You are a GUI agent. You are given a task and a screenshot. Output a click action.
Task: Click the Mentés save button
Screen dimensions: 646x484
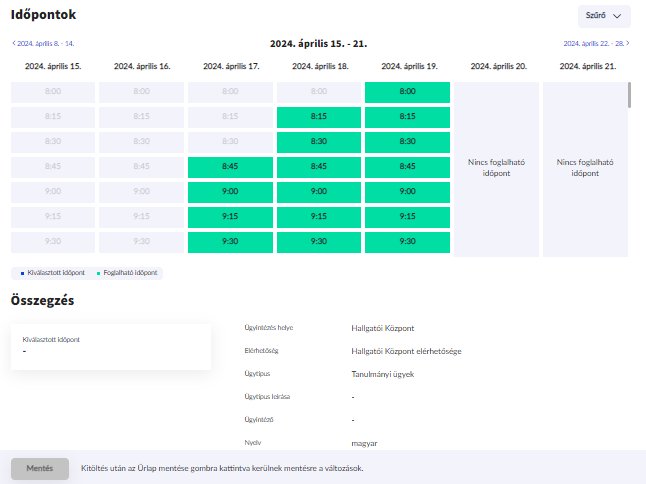pyautogui.click(x=40, y=468)
